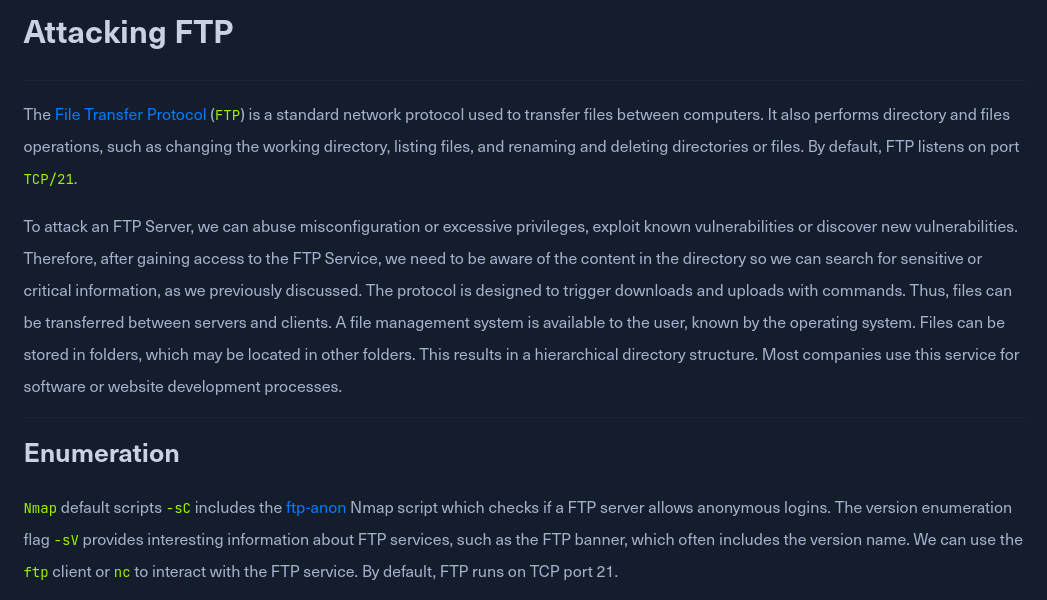1047x600 pixels.
Task: Click the Attacking FTP page heading
Action: point(128,32)
